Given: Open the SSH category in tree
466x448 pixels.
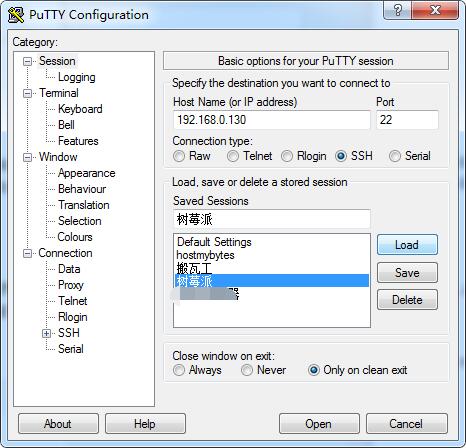Looking at the screenshot, I should (x=69, y=333).
